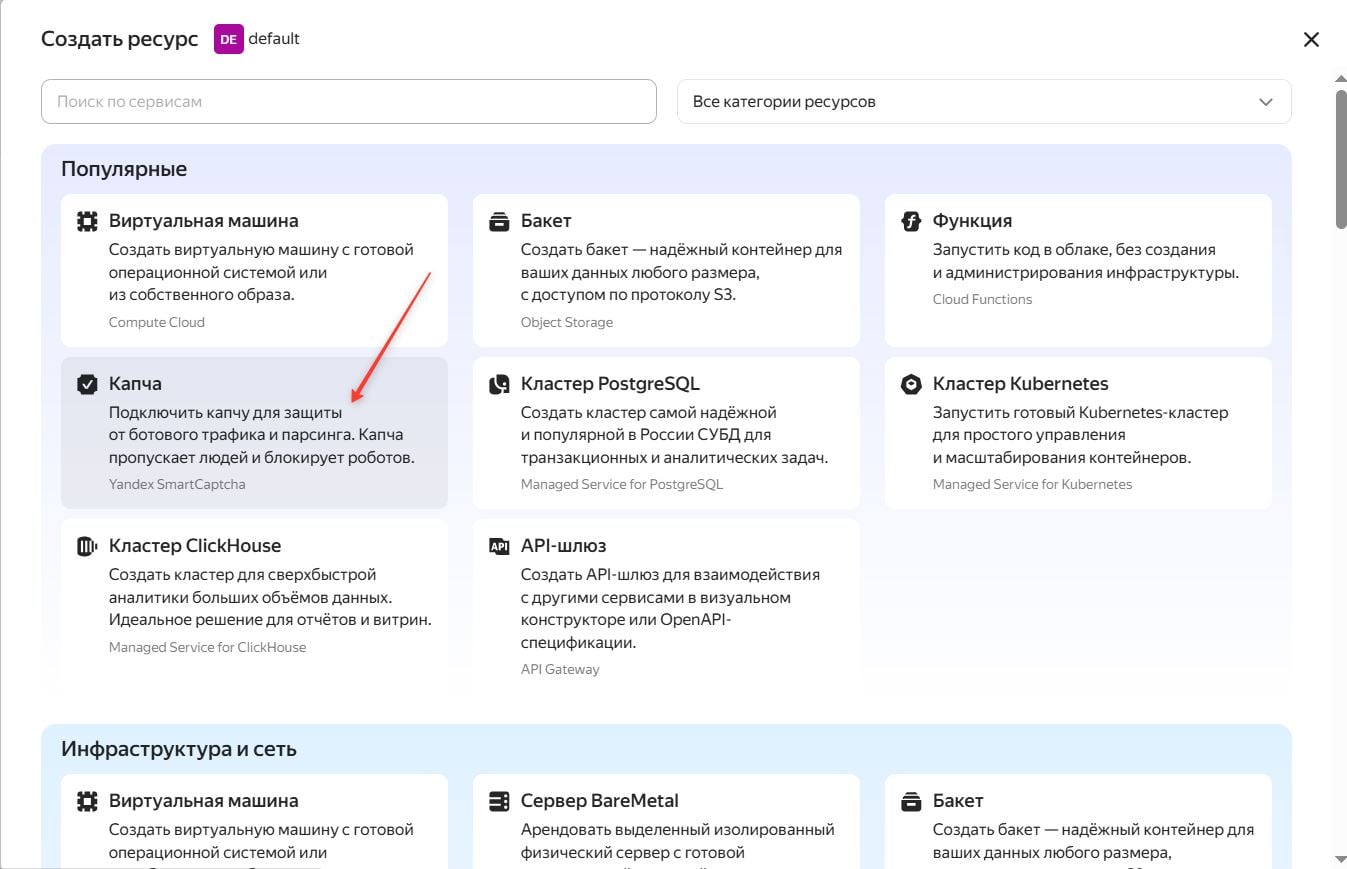Click the purple DE folder badge
This screenshot has width=1347, height=869.
229,39
